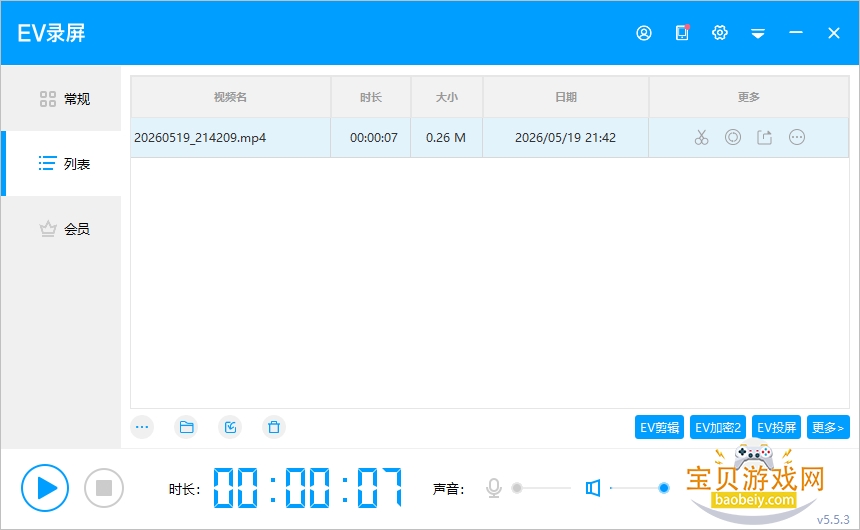Click the EV加密2 button
This screenshot has width=860, height=530.
717,427
